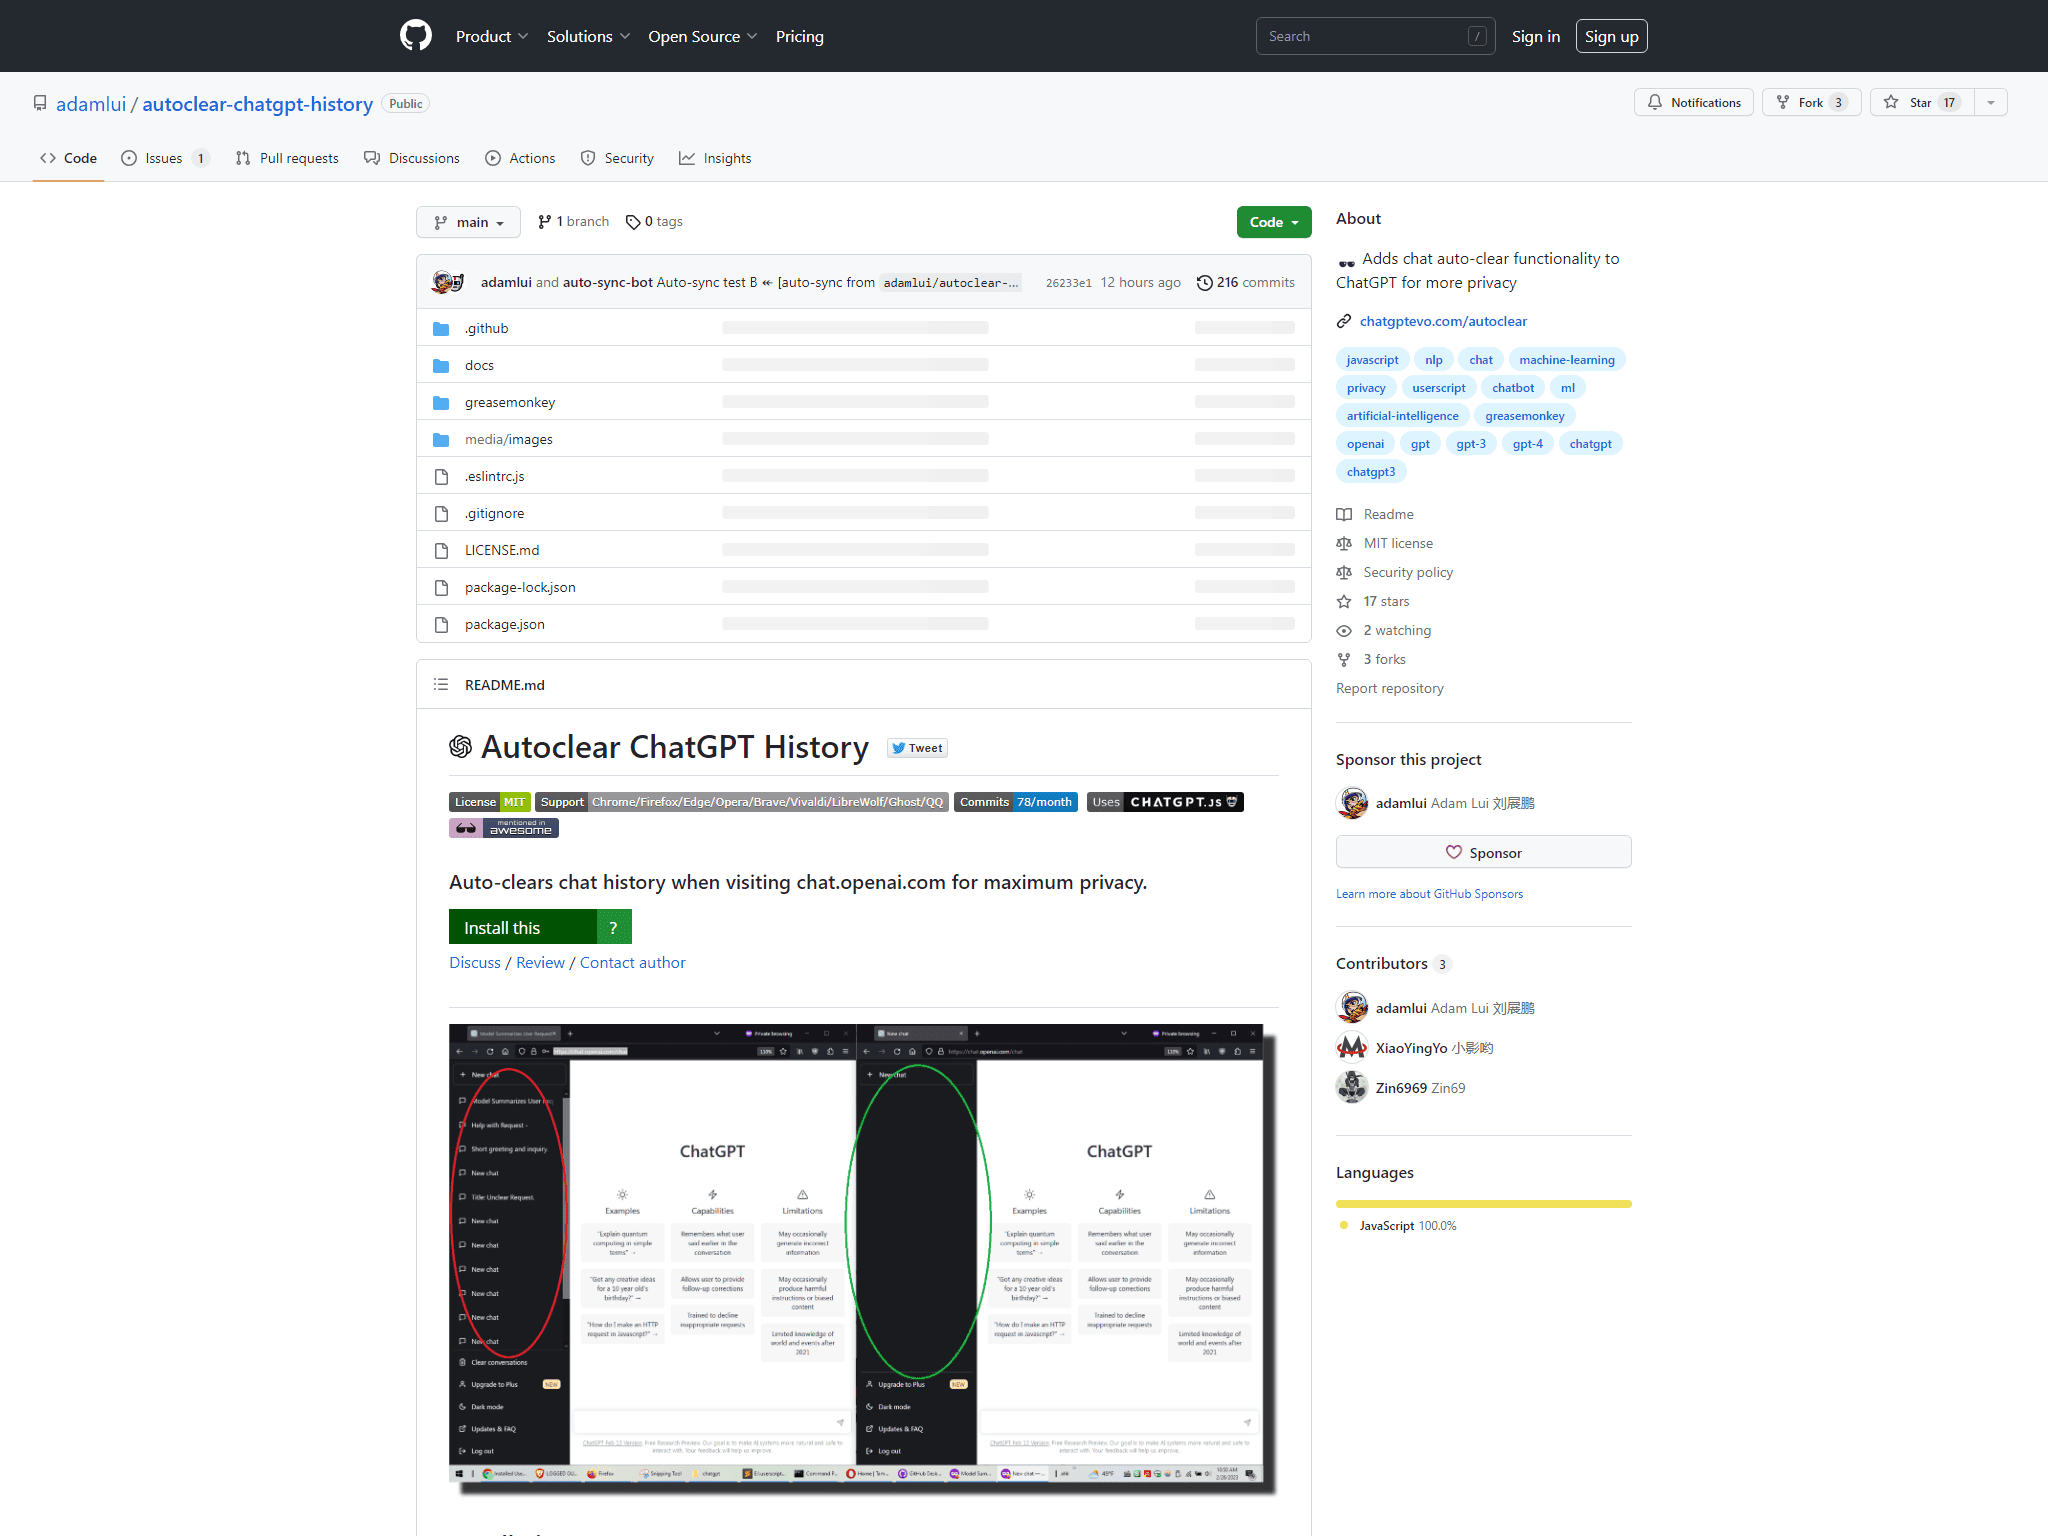Open the Insights tab
Screen dimensions: 2048x1536
tap(715, 158)
